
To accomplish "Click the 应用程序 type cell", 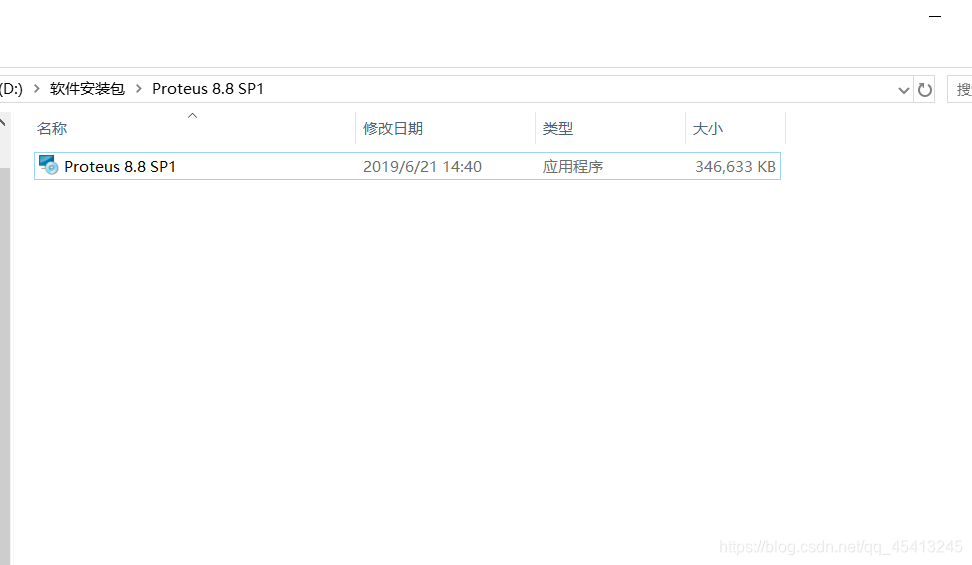I will 572,166.
